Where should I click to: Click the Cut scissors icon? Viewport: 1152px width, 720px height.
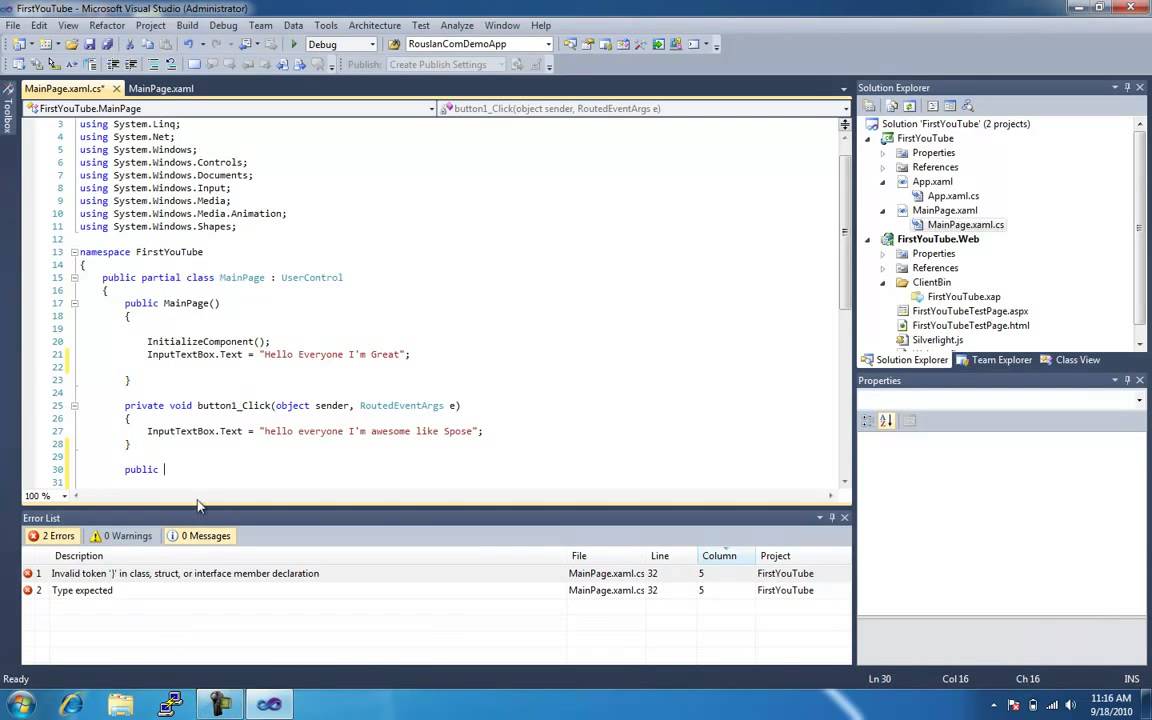click(130, 44)
